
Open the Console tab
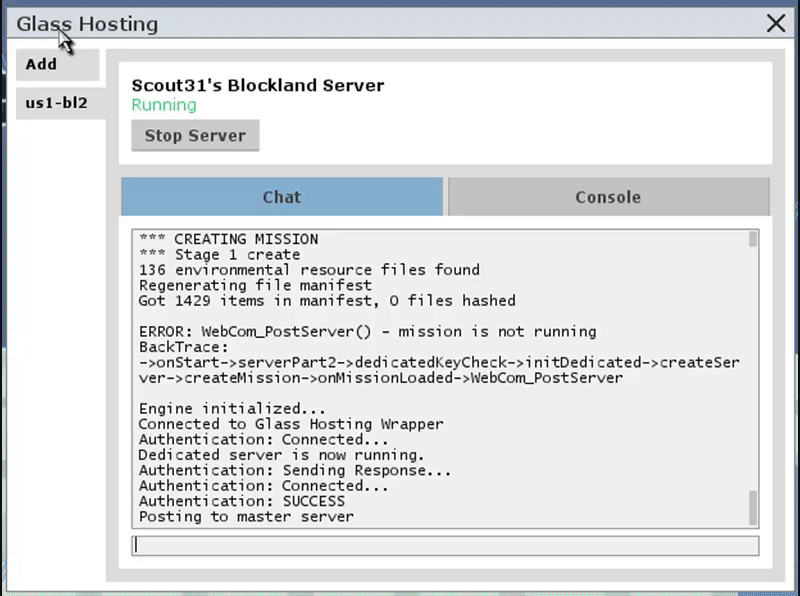[x=608, y=197]
